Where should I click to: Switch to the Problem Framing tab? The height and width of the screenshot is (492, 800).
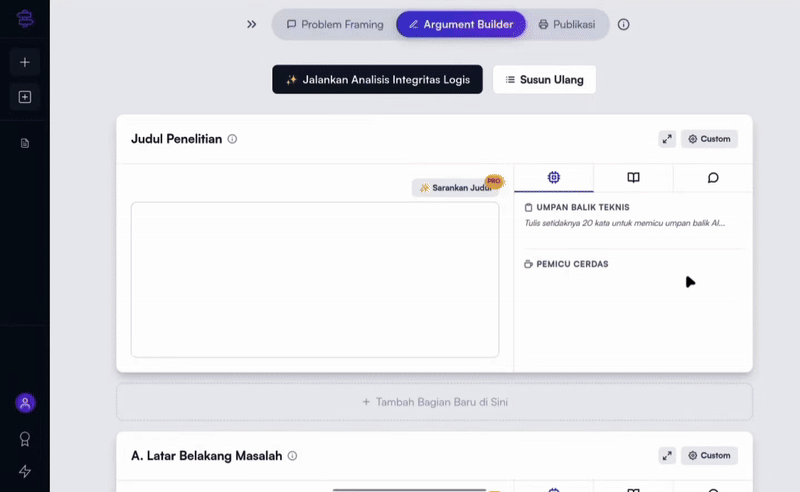pos(334,25)
